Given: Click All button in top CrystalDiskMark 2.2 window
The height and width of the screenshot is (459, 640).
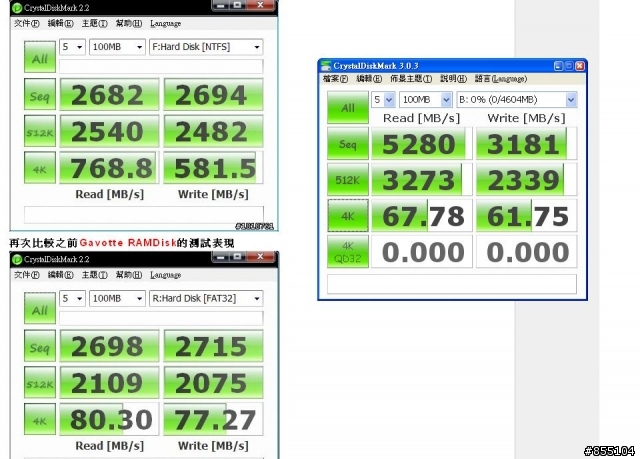Looking at the screenshot, I should tap(40, 57).
